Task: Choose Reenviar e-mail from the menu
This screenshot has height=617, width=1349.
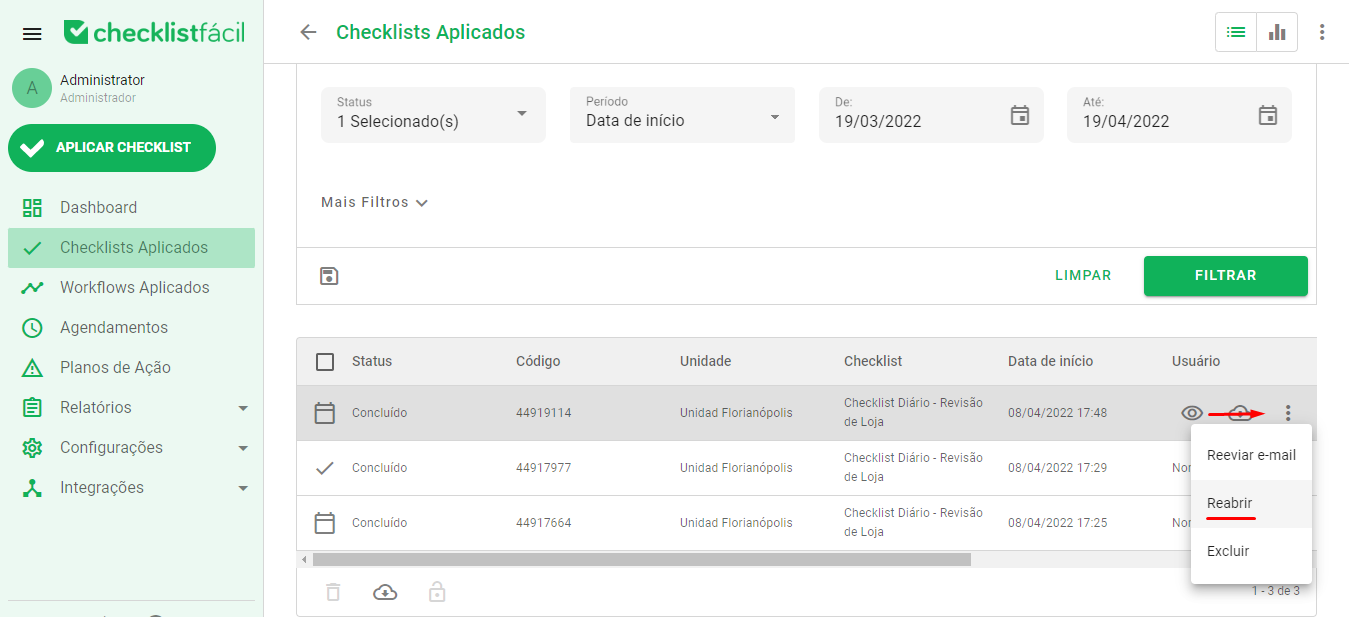Action: click(x=1251, y=454)
